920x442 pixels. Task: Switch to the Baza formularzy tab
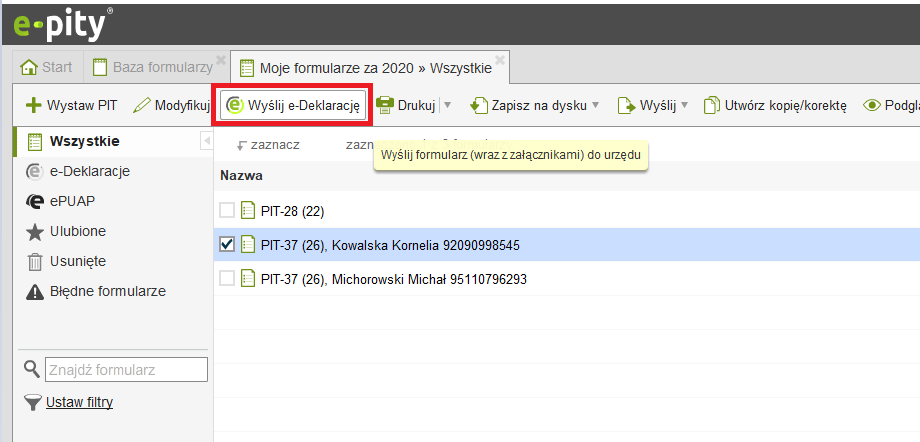click(x=152, y=67)
